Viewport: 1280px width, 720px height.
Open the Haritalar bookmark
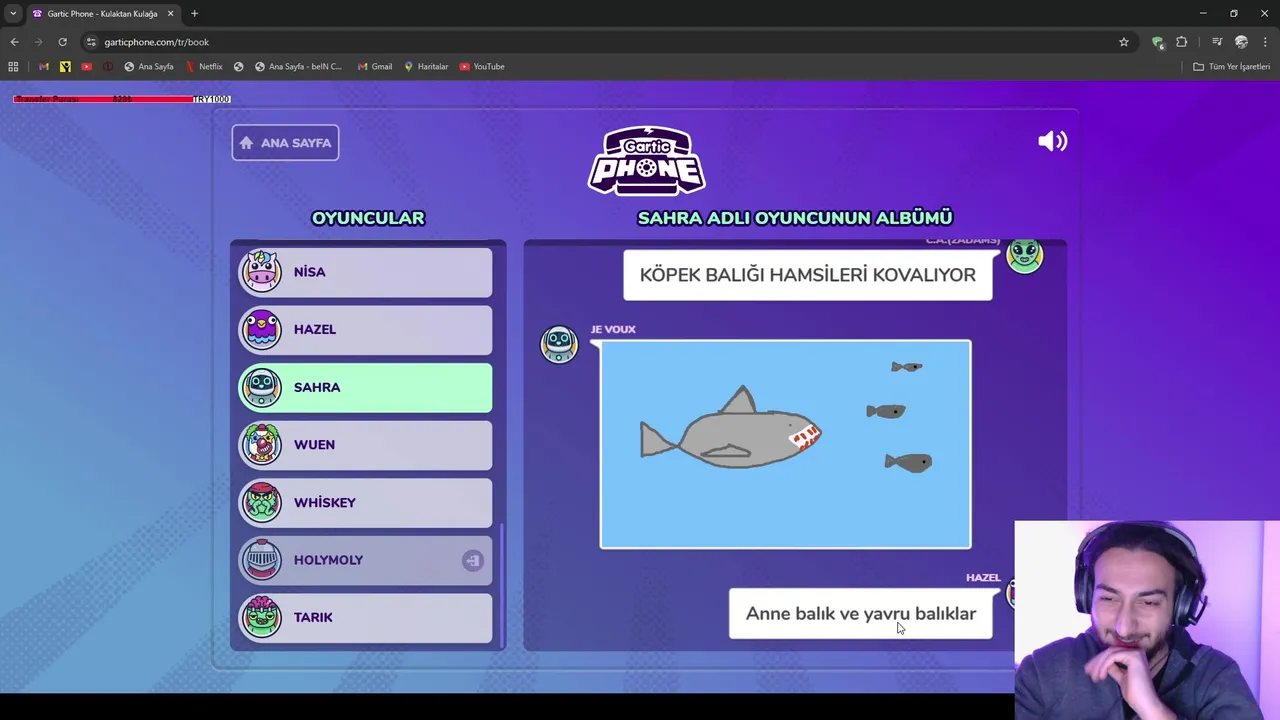tap(426, 67)
